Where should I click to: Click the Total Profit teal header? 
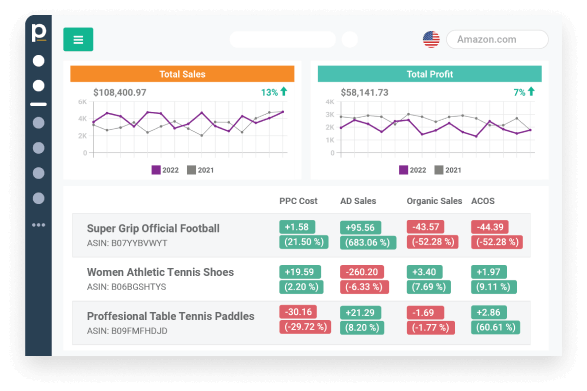[430, 74]
